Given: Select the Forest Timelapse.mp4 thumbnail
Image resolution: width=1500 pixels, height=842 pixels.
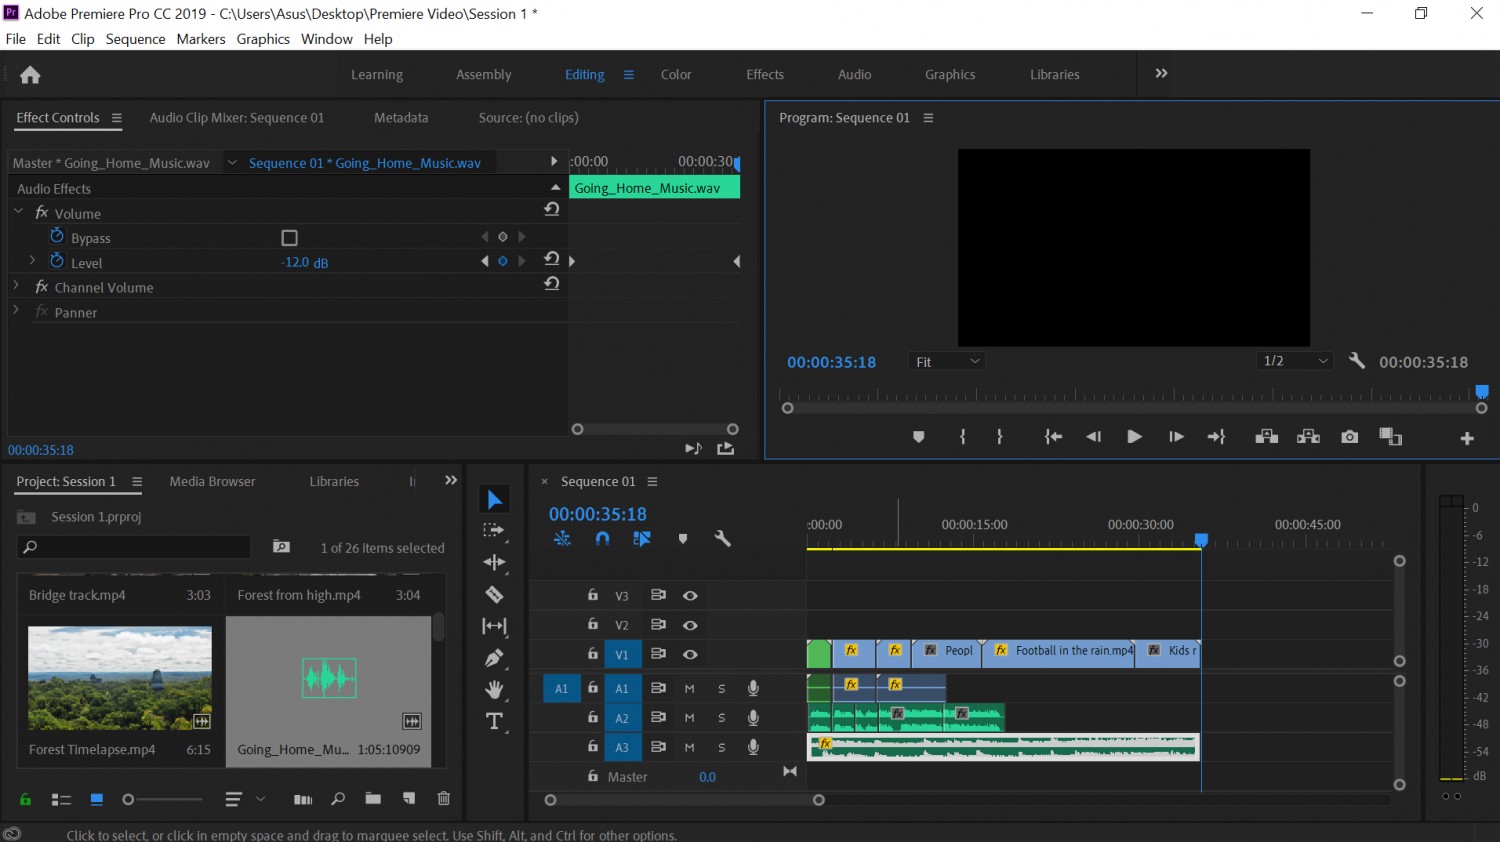Looking at the screenshot, I should coord(120,679).
